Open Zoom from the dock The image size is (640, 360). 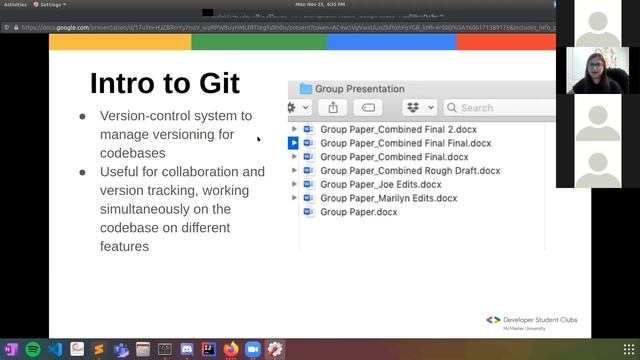click(253, 349)
